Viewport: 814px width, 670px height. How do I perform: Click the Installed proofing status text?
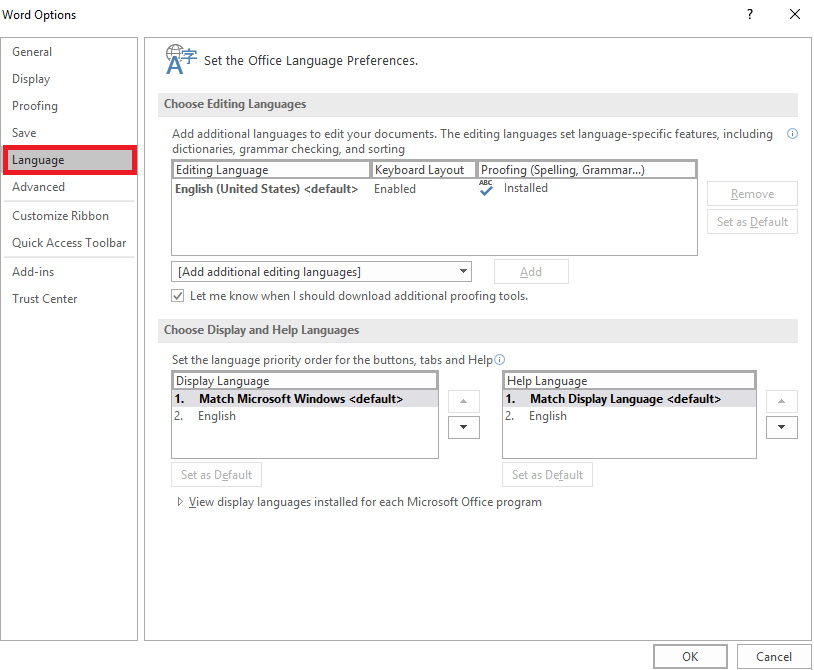525,188
